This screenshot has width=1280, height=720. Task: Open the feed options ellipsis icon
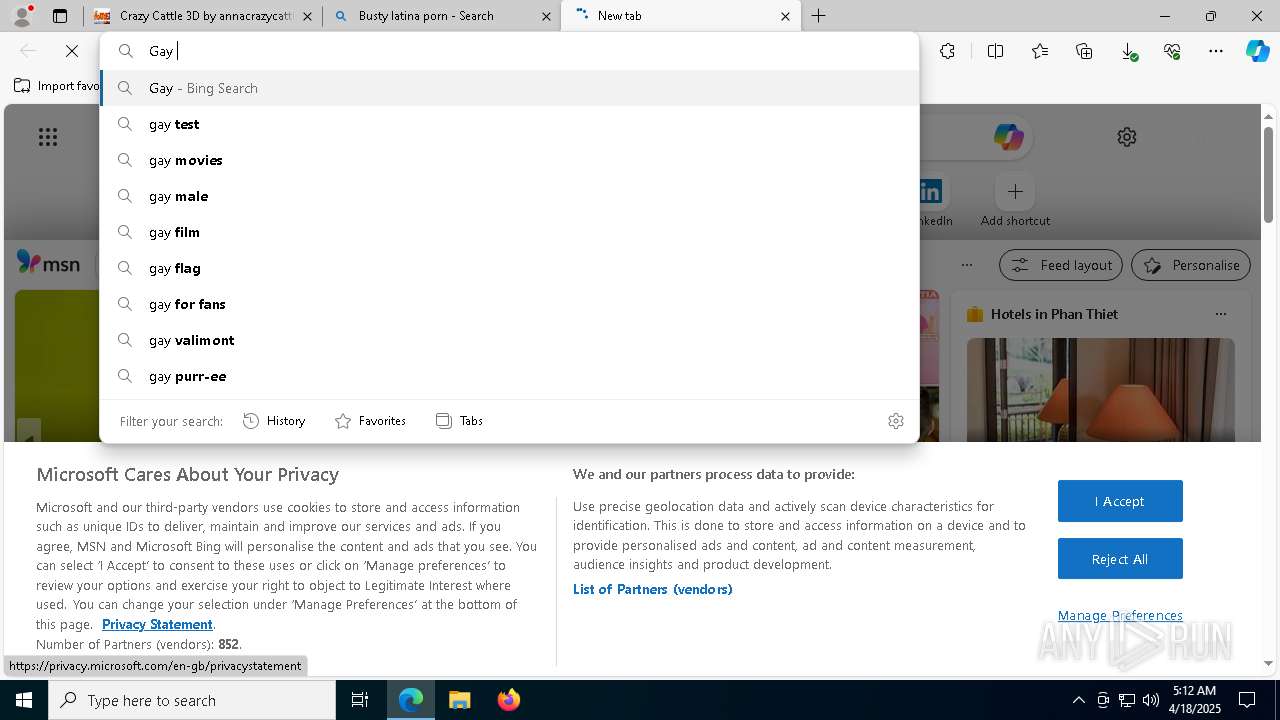point(967,265)
